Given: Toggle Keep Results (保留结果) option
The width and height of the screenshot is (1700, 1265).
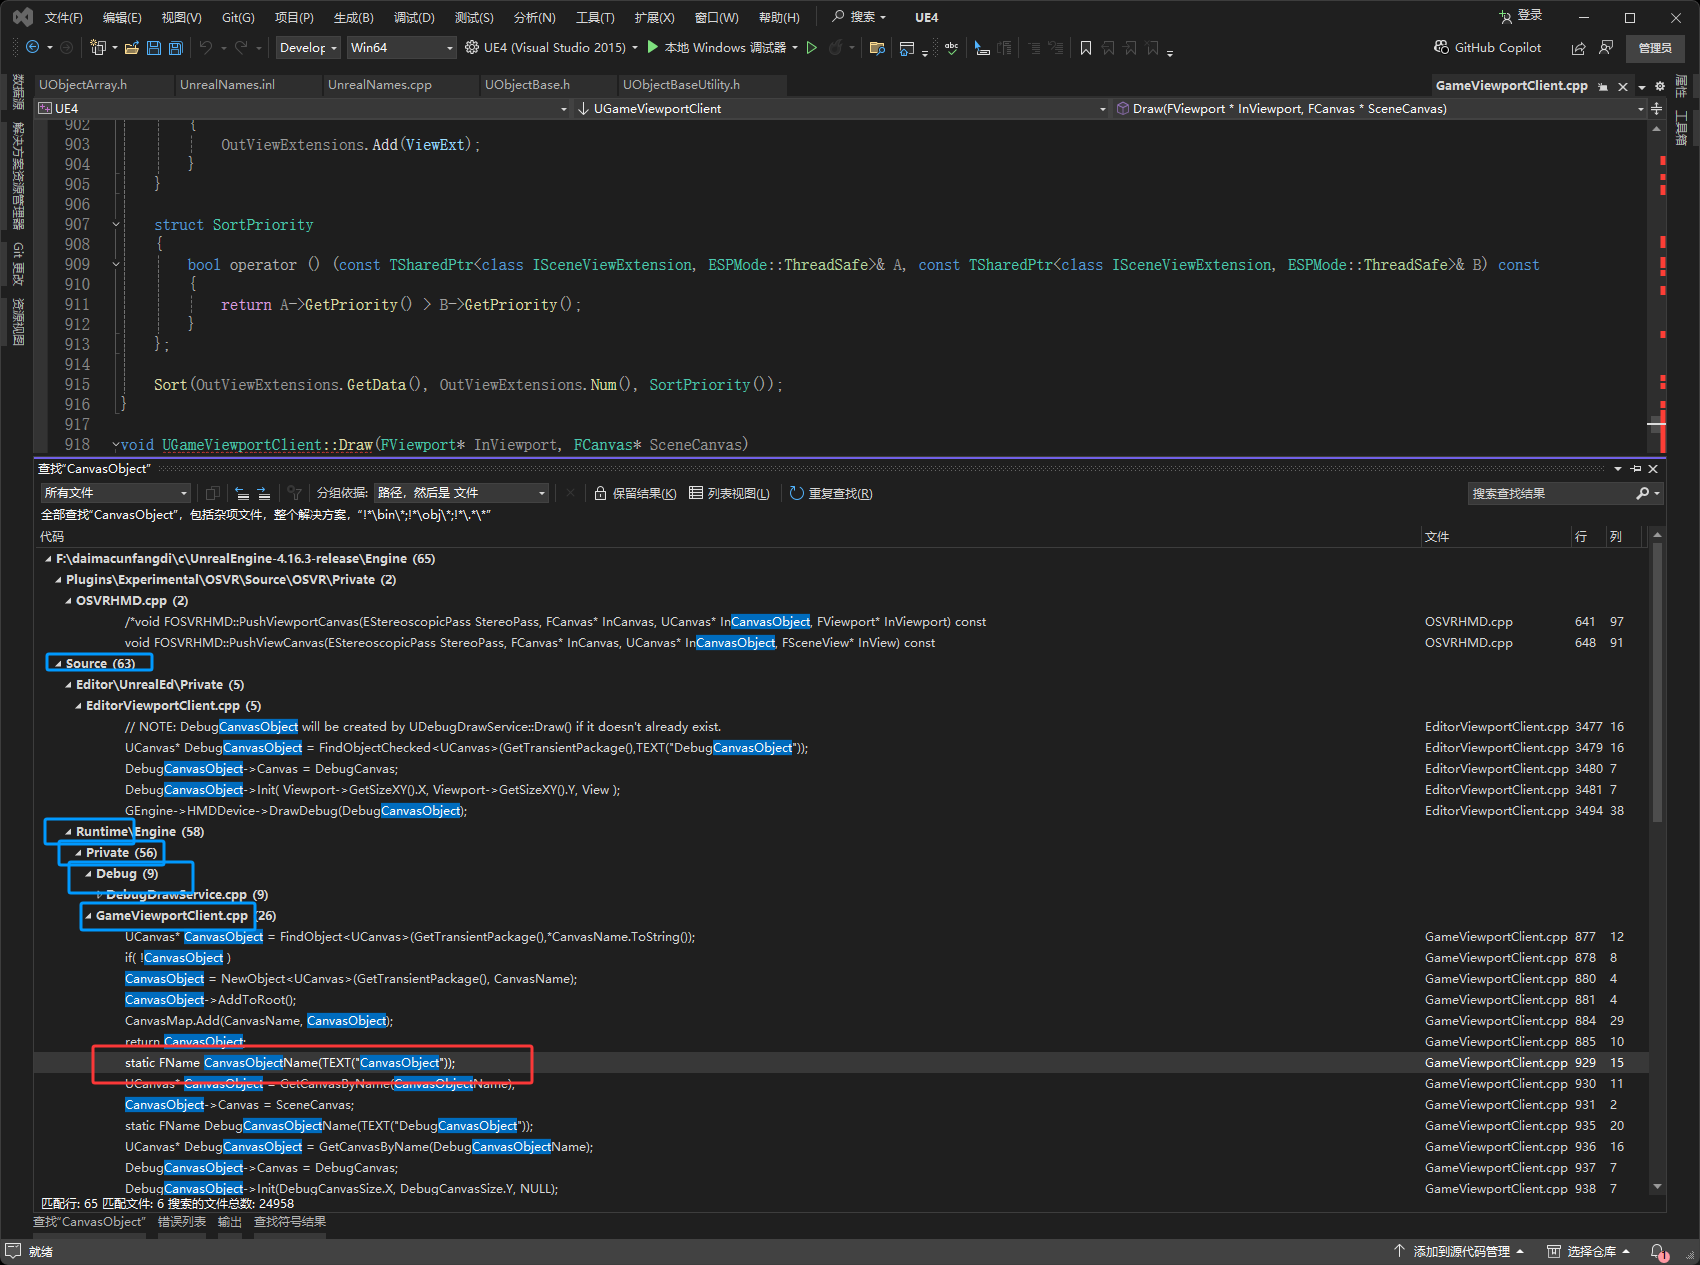Looking at the screenshot, I should (x=635, y=493).
